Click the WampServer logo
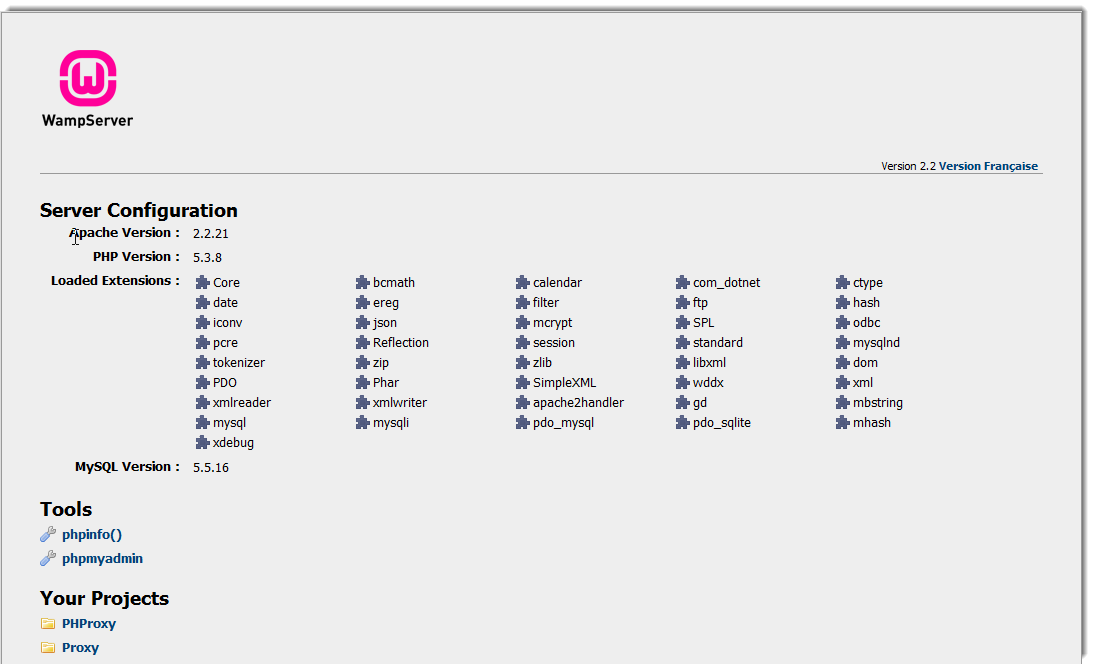Screen dimensions: 1093x664 click(87, 88)
